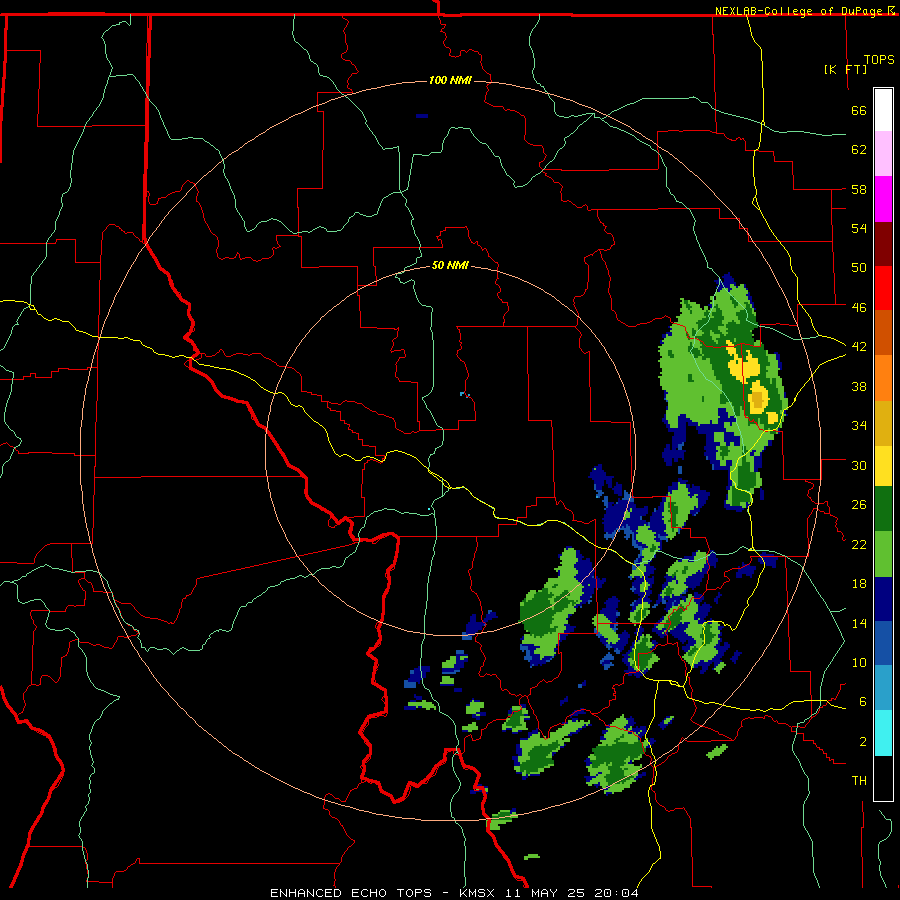Click the black TH legend swatch
This screenshot has height=900, width=900.
[x=883, y=778]
